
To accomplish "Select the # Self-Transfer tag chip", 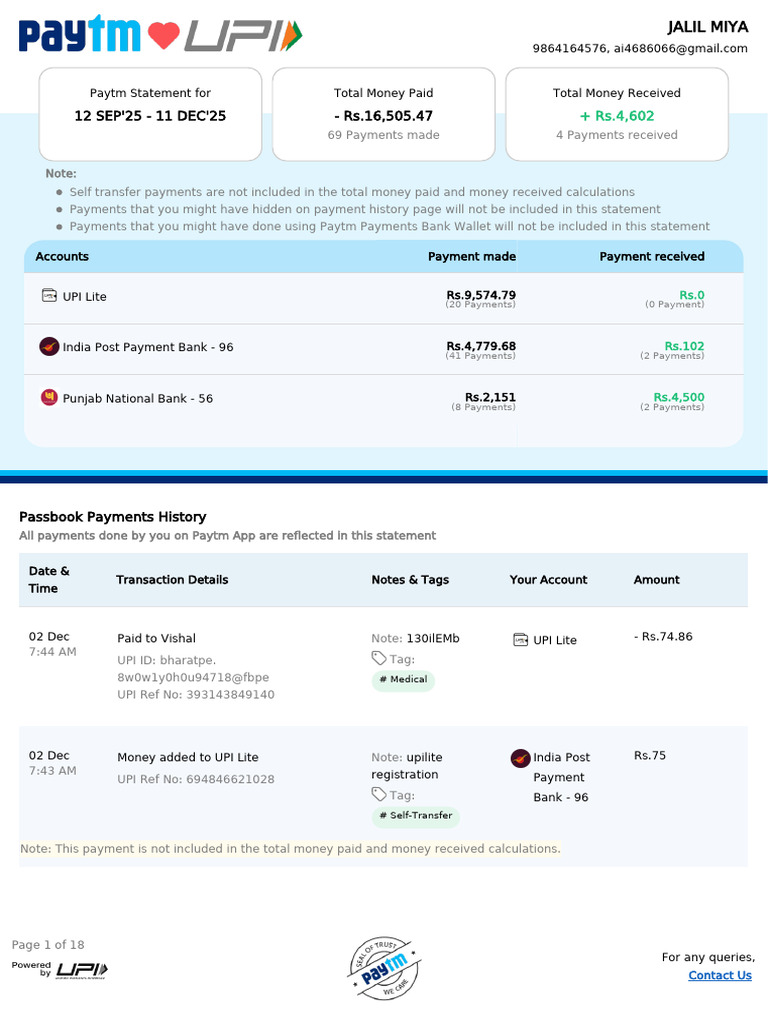I will pos(415,816).
